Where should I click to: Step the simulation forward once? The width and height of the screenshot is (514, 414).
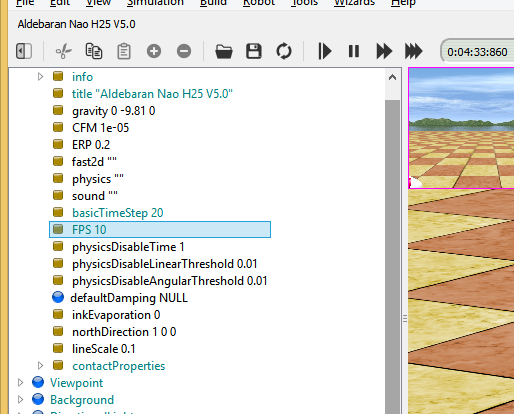324,51
